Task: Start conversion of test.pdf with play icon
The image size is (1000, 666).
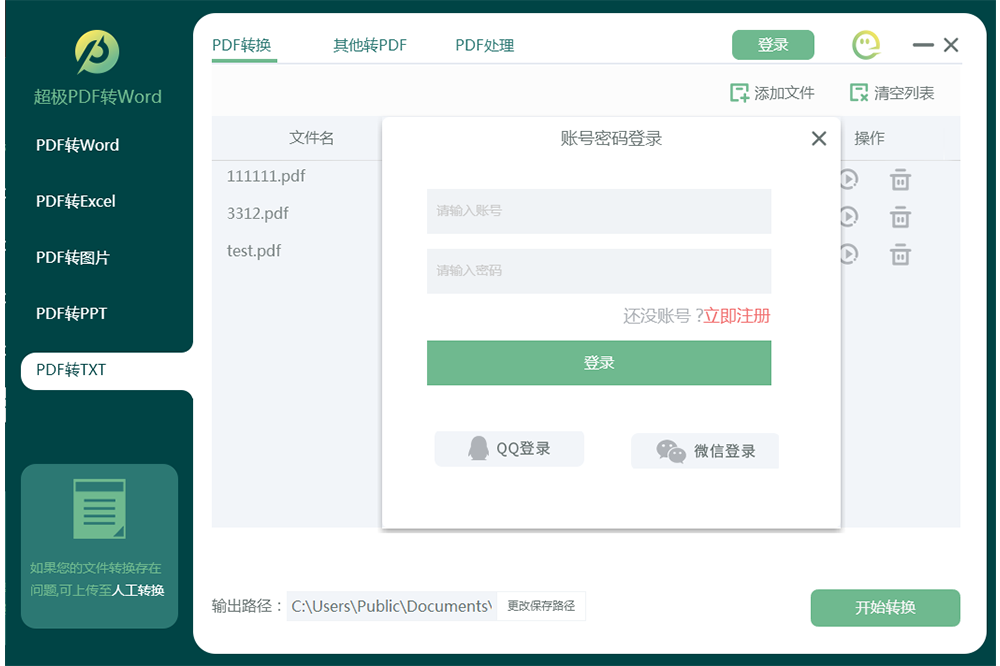Action: click(x=849, y=254)
